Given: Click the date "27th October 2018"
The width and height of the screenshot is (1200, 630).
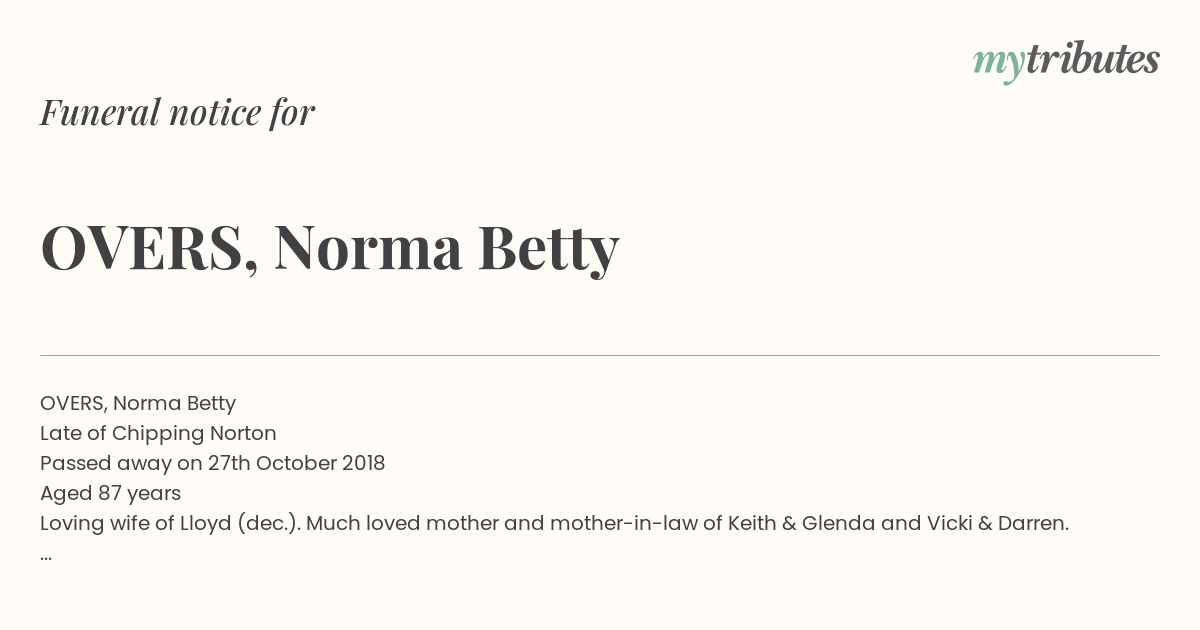Looking at the screenshot, I should click(296, 463).
